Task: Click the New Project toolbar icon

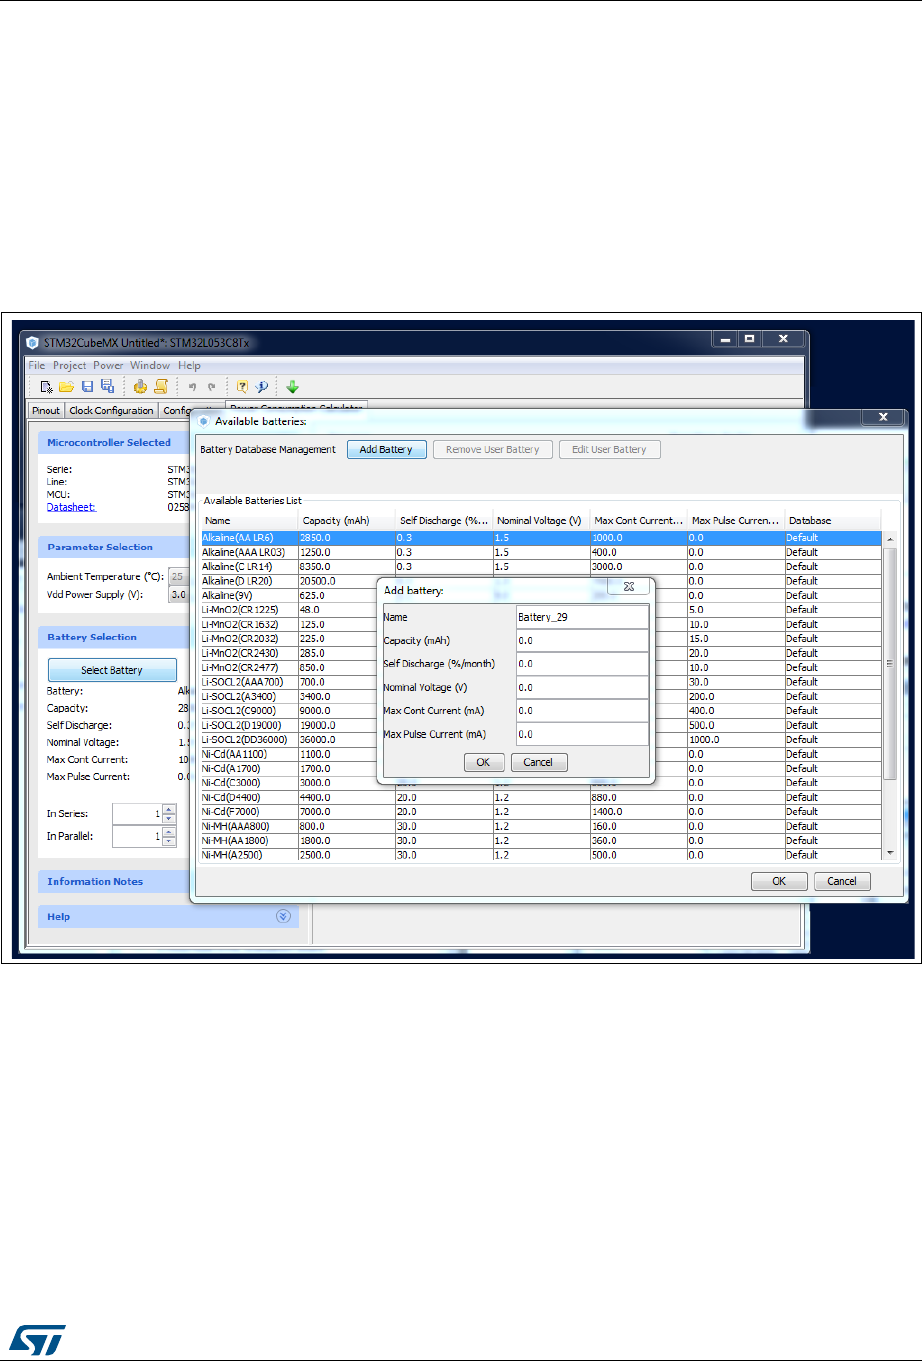Action: [46, 387]
